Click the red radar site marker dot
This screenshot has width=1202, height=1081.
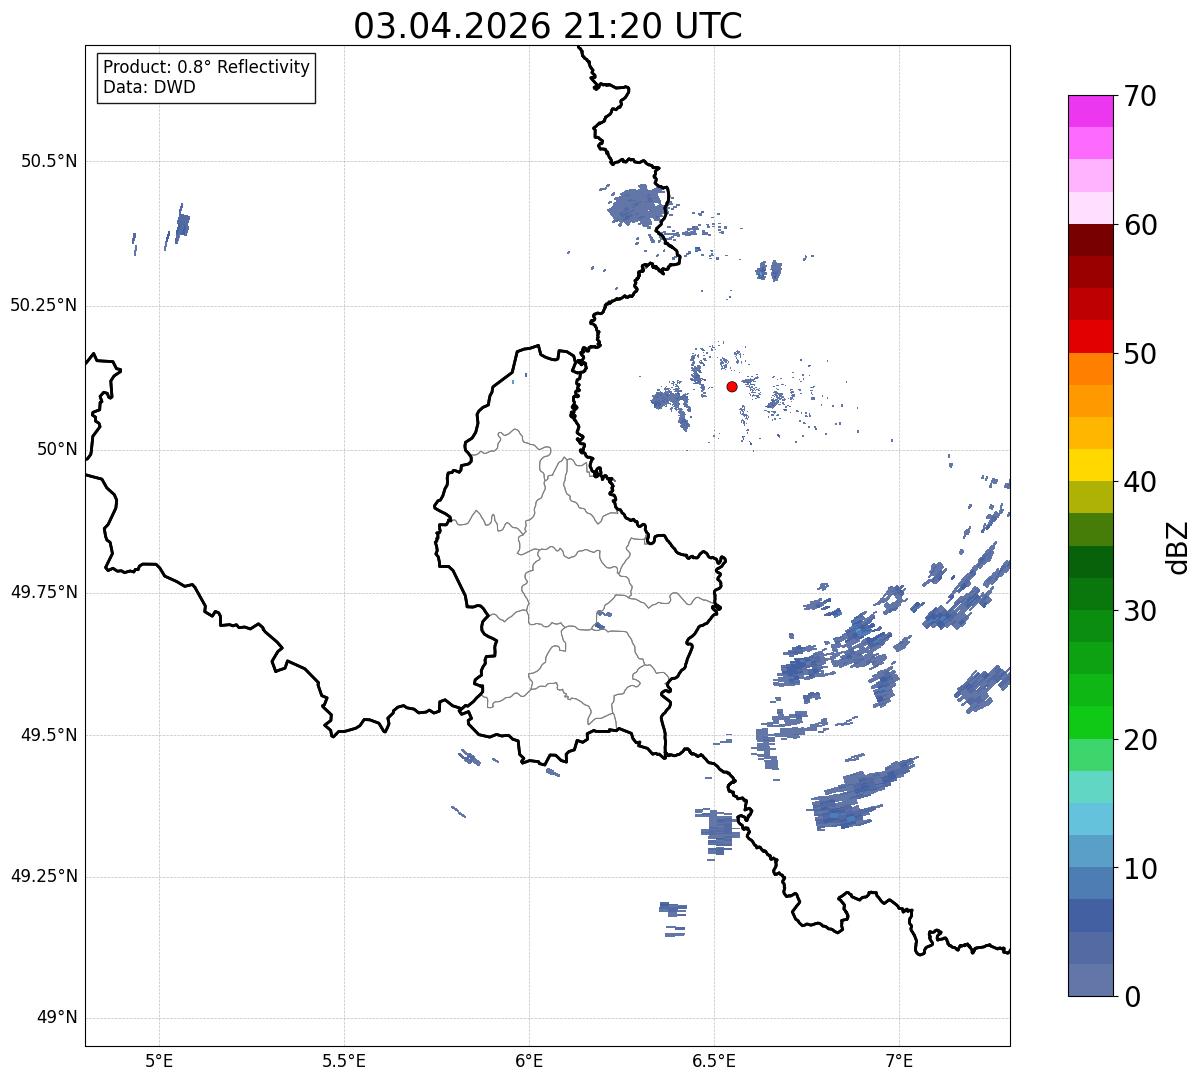(732, 386)
